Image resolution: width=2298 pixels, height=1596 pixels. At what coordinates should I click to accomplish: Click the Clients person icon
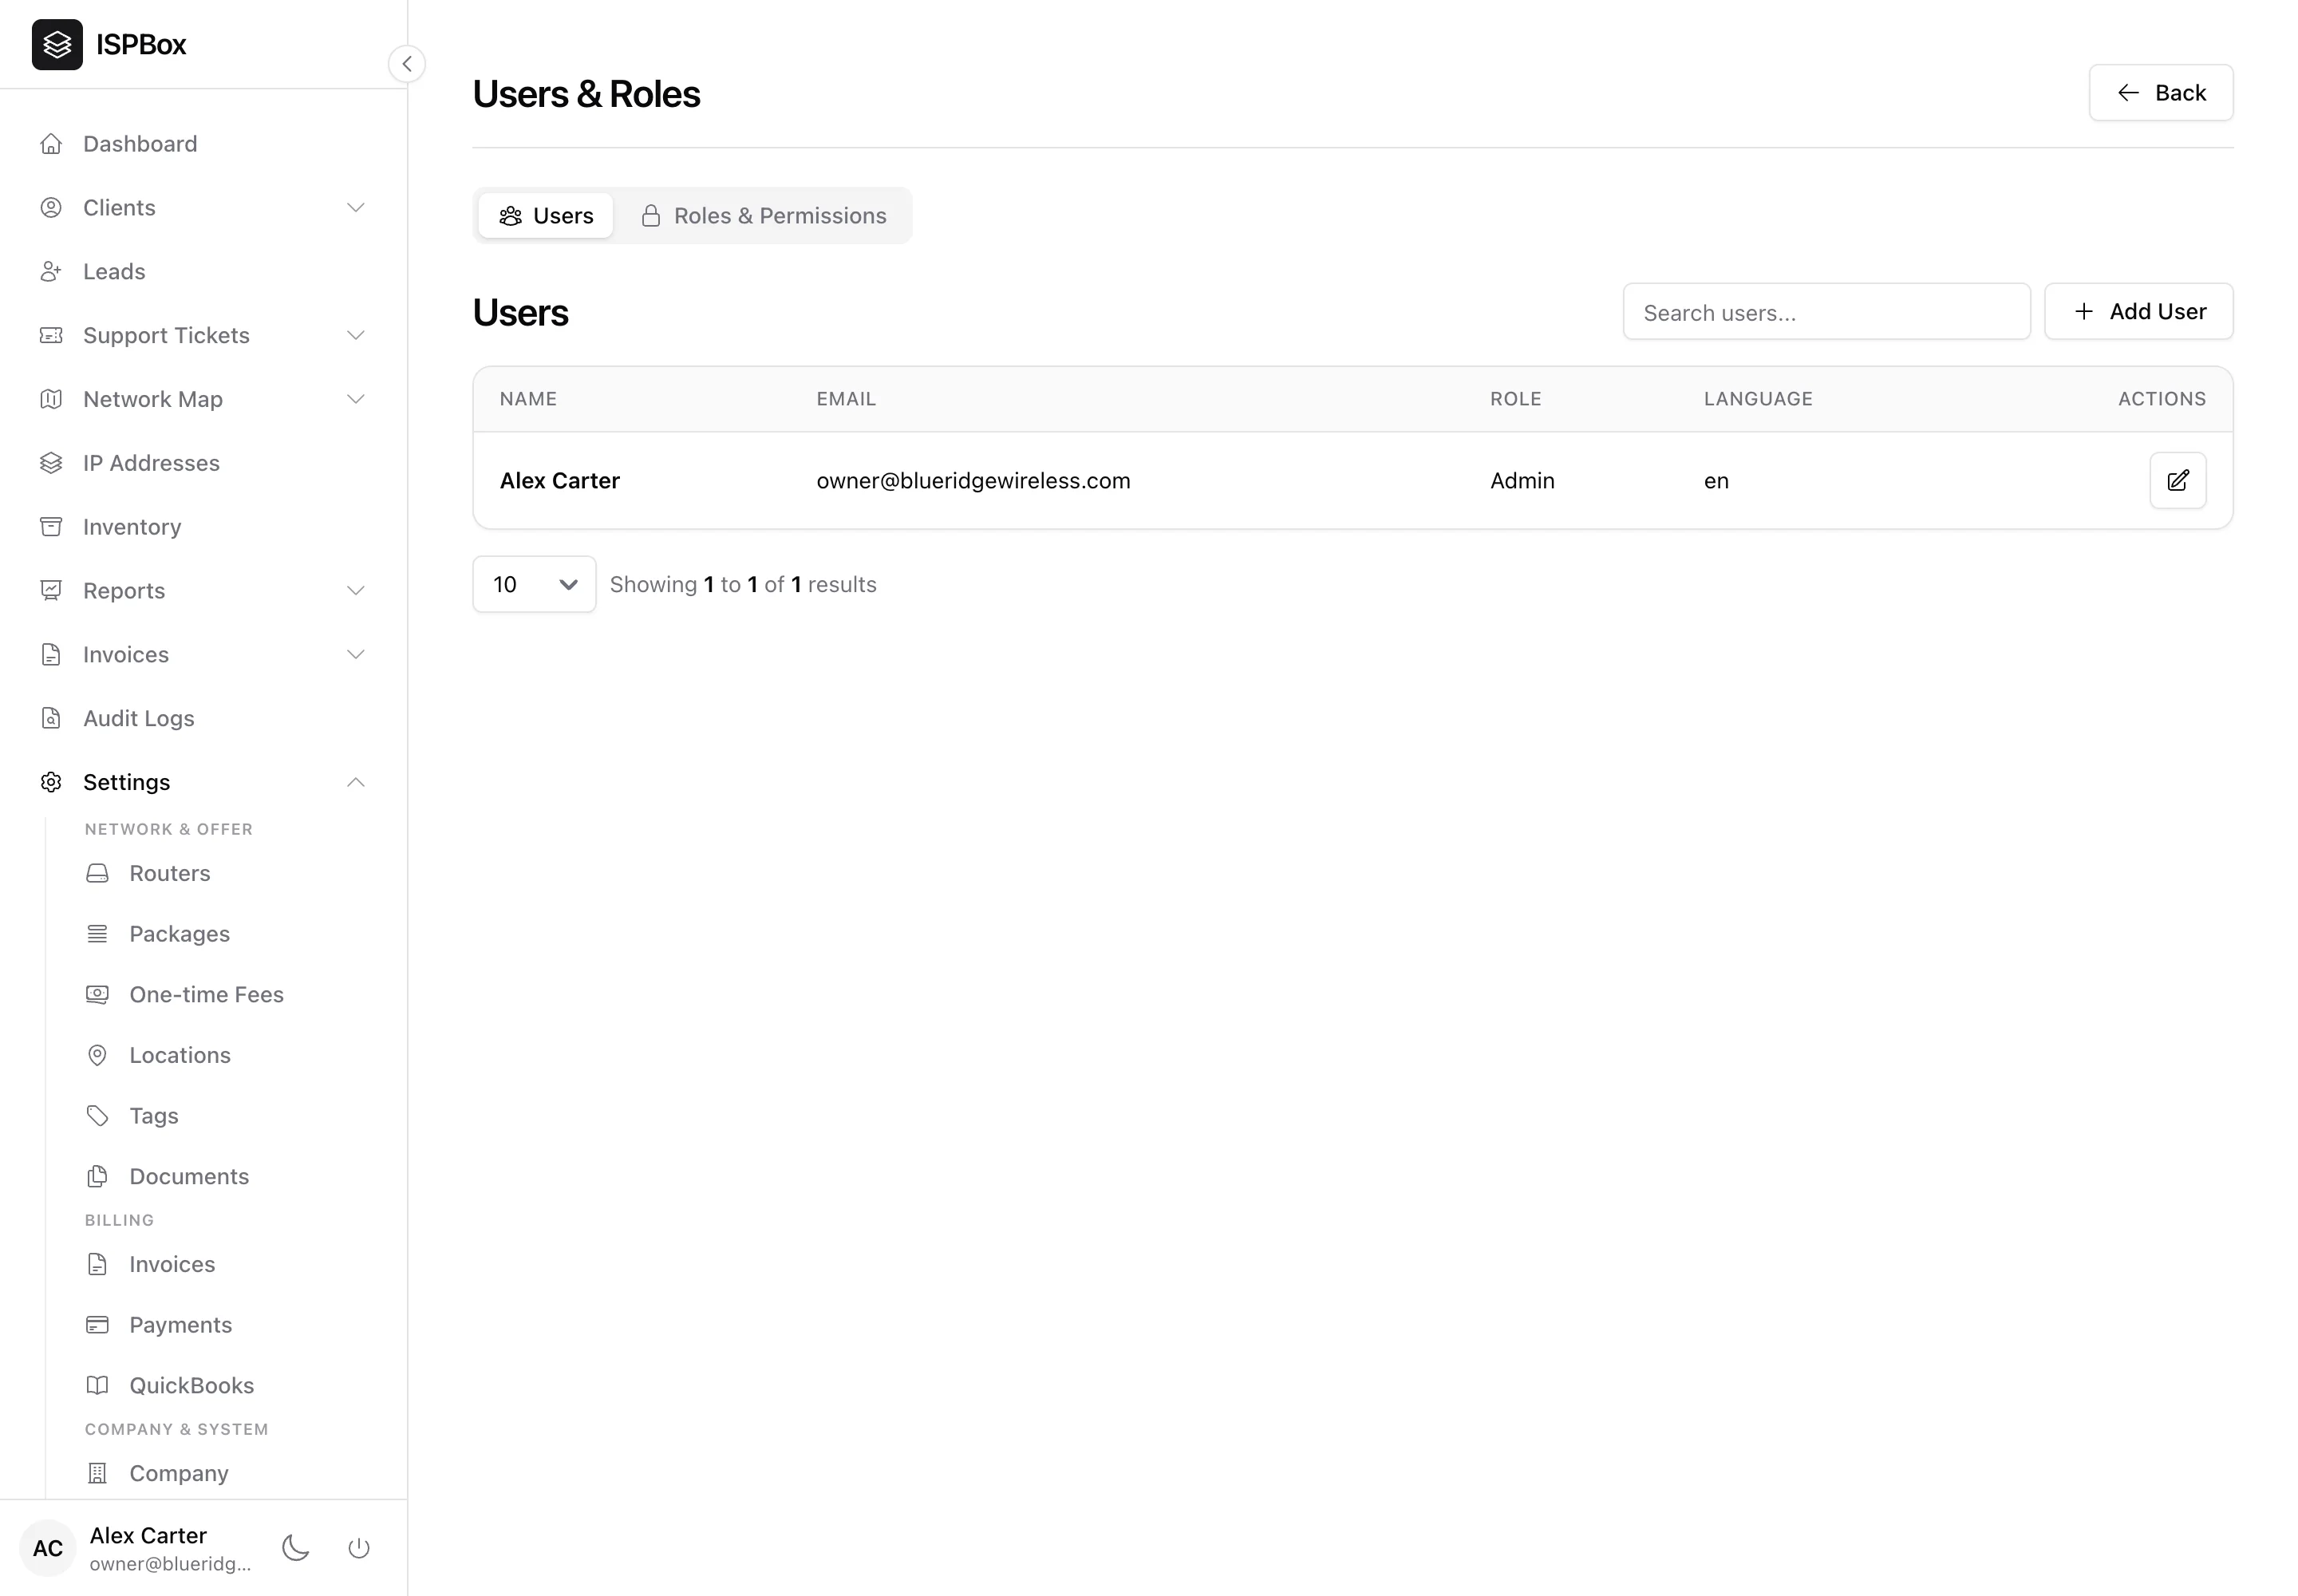point(51,208)
